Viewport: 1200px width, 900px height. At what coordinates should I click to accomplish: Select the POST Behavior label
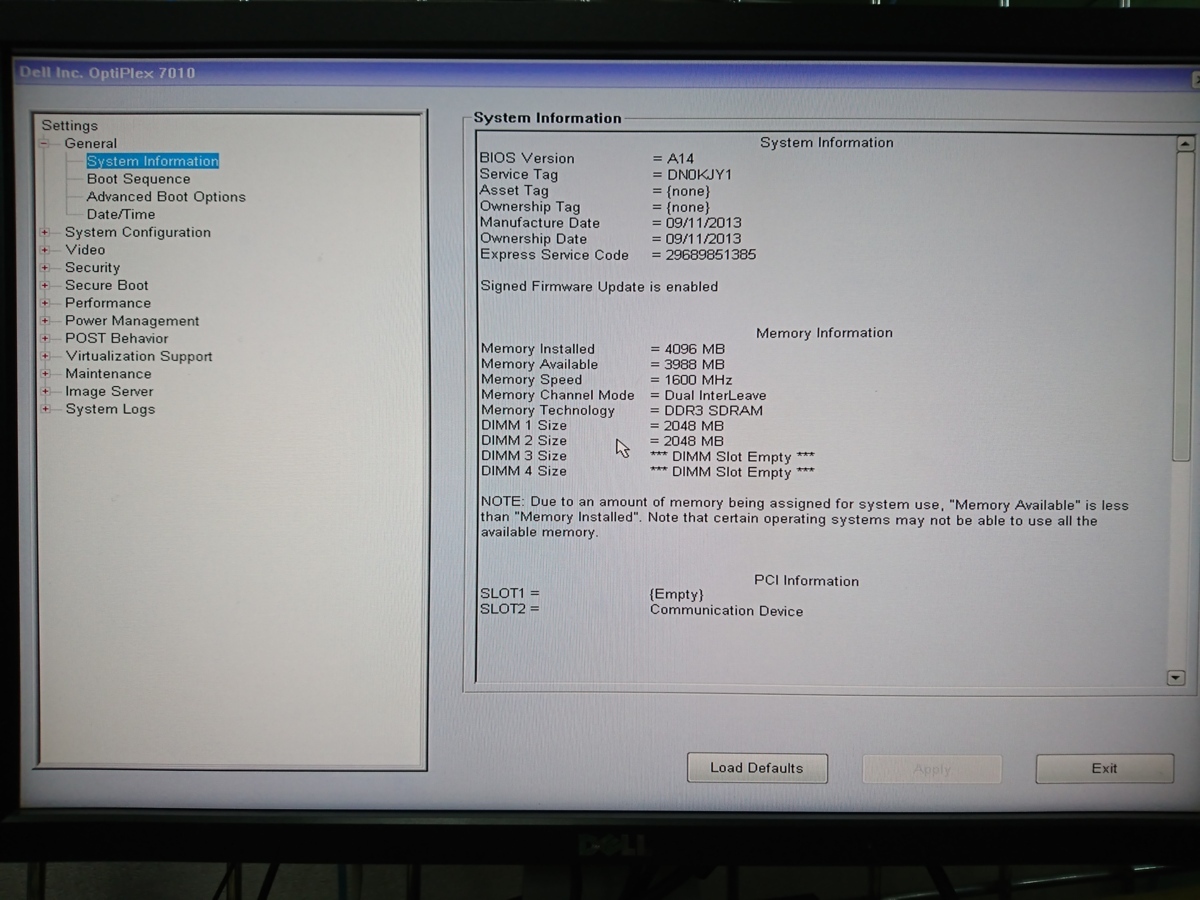[117, 338]
